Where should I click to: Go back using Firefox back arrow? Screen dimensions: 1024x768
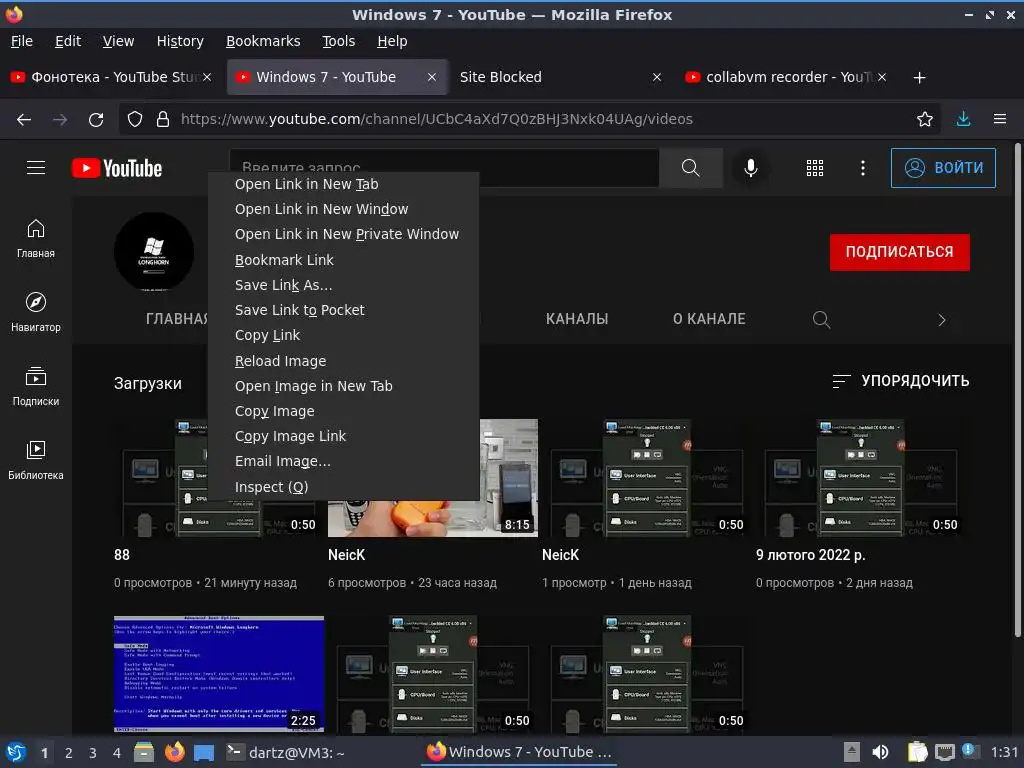tap(24, 120)
